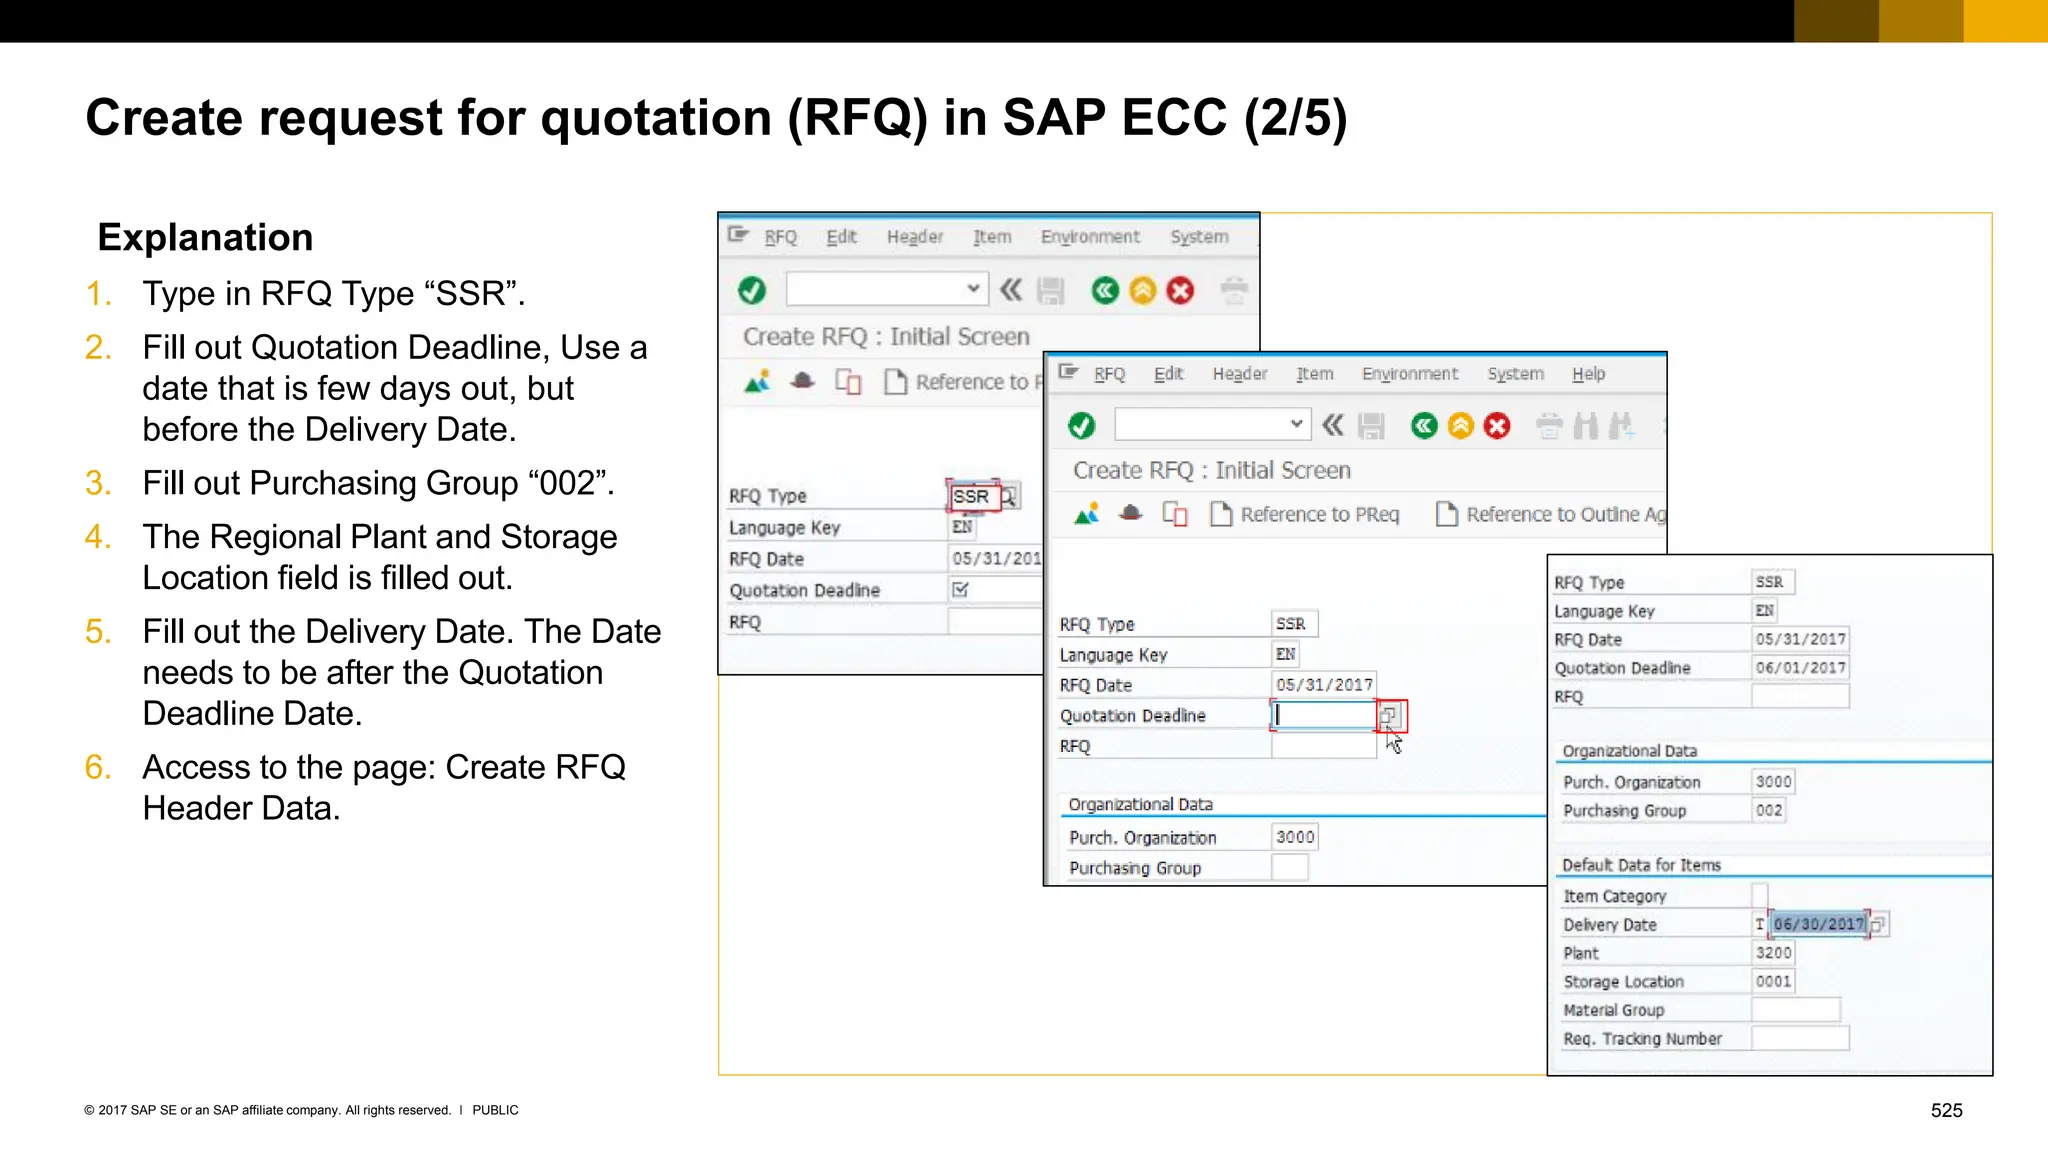The width and height of the screenshot is (2048, 1152).
Task: Open command field dropdown in back-left window
Action: (973, 289)
